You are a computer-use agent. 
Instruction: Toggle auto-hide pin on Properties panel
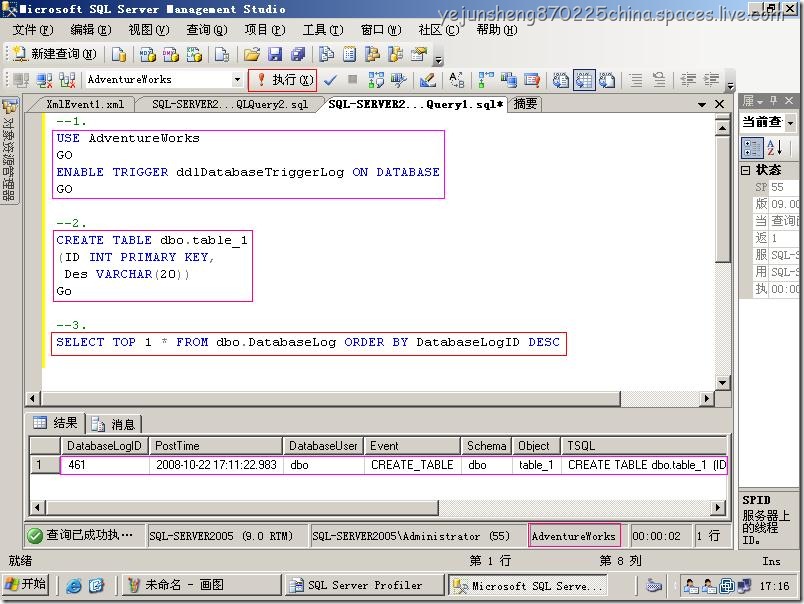click(774, 101)
